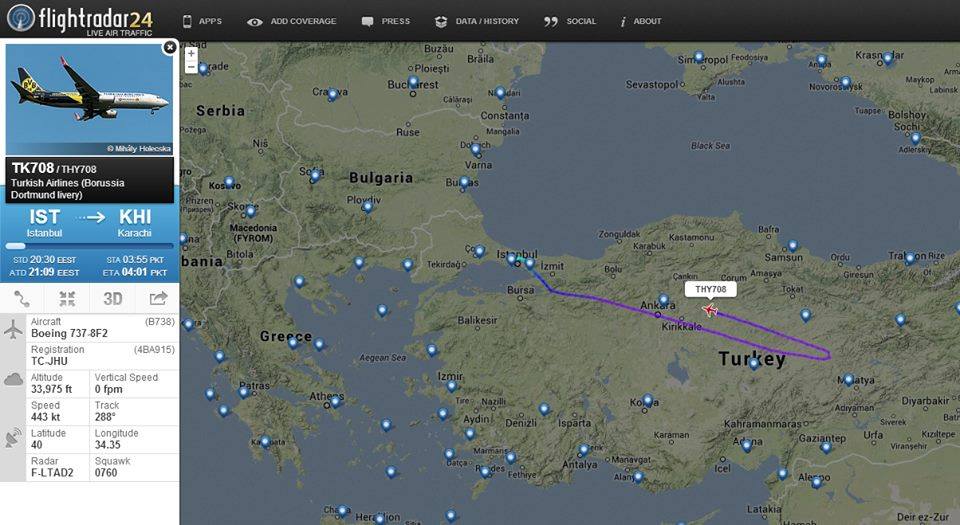Open the Social menu
The height and width of the screenshot is (525, 960).
coord(570,21)
